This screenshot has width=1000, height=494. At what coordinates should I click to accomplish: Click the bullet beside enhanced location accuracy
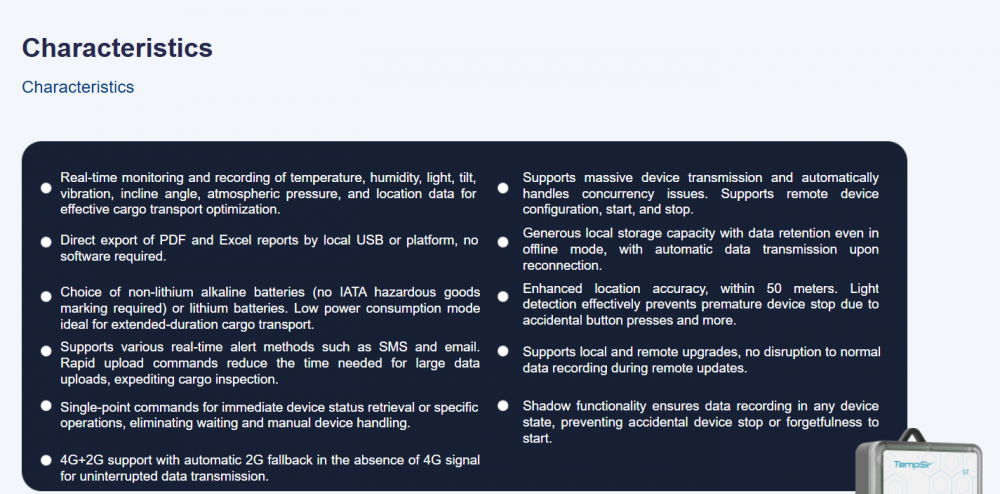click(502, 297)
